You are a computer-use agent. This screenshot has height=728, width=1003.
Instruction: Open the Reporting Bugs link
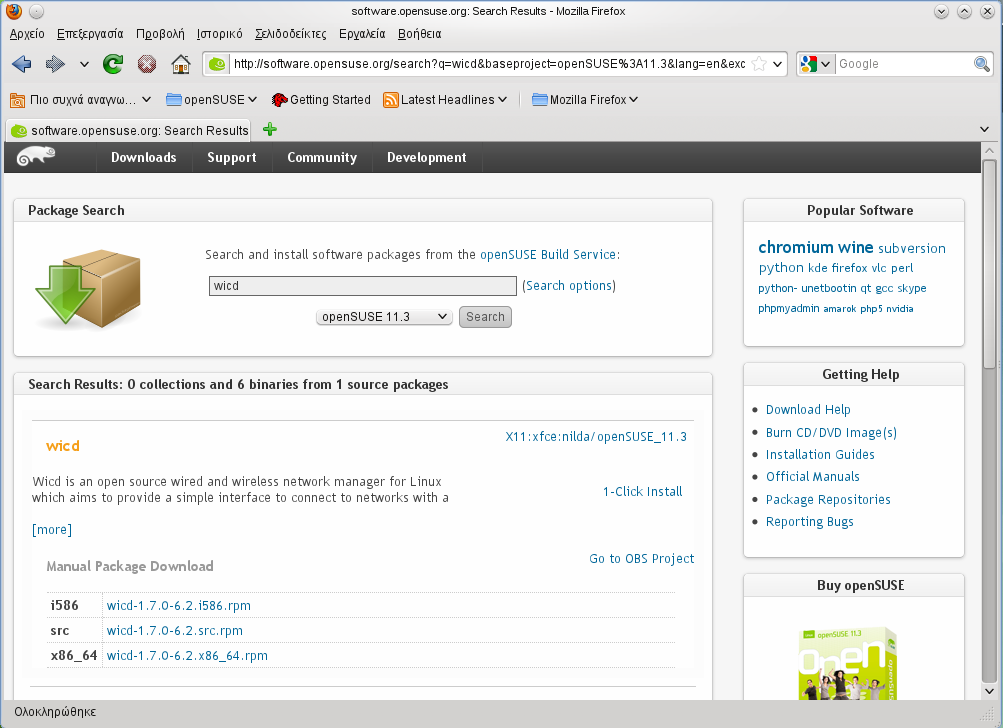click(x=809, y=521)
